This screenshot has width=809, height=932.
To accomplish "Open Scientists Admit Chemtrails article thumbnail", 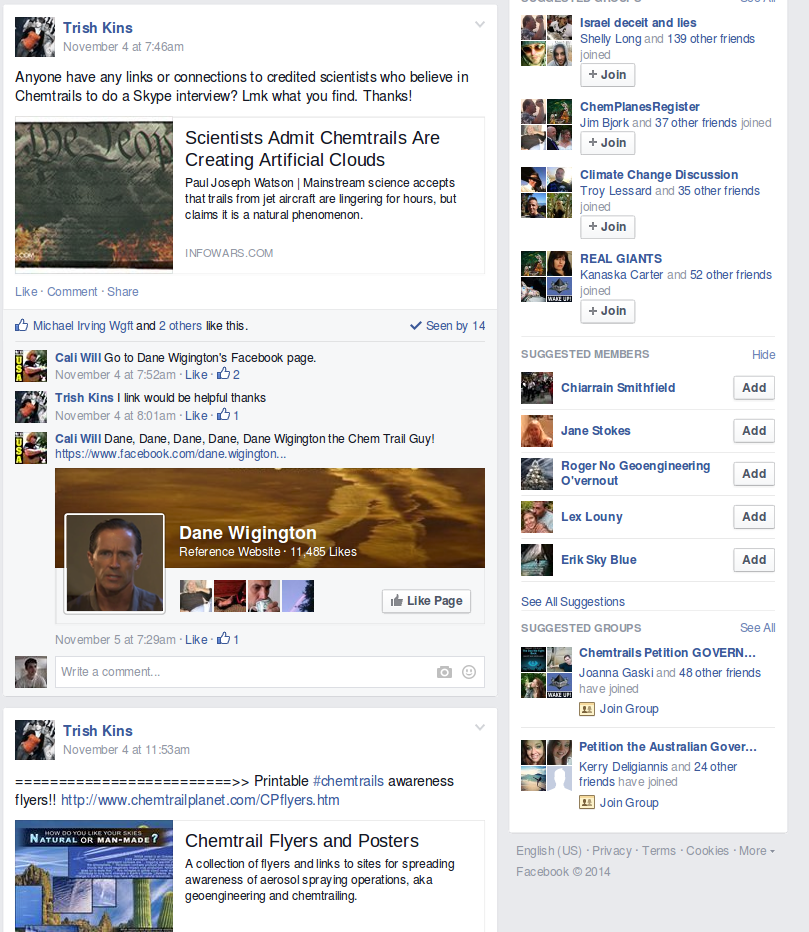I will (x=94, y=195).
